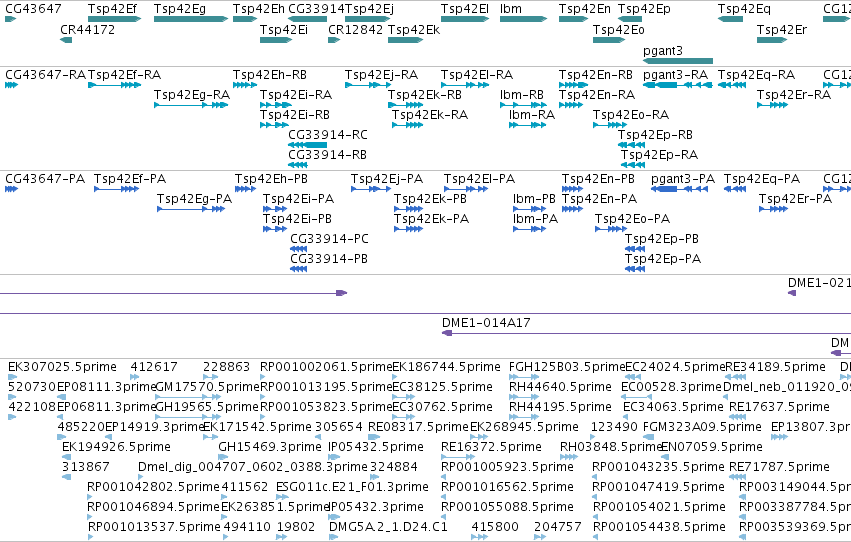Select BAC clone DME1-014A17 label

click(486, 323)
